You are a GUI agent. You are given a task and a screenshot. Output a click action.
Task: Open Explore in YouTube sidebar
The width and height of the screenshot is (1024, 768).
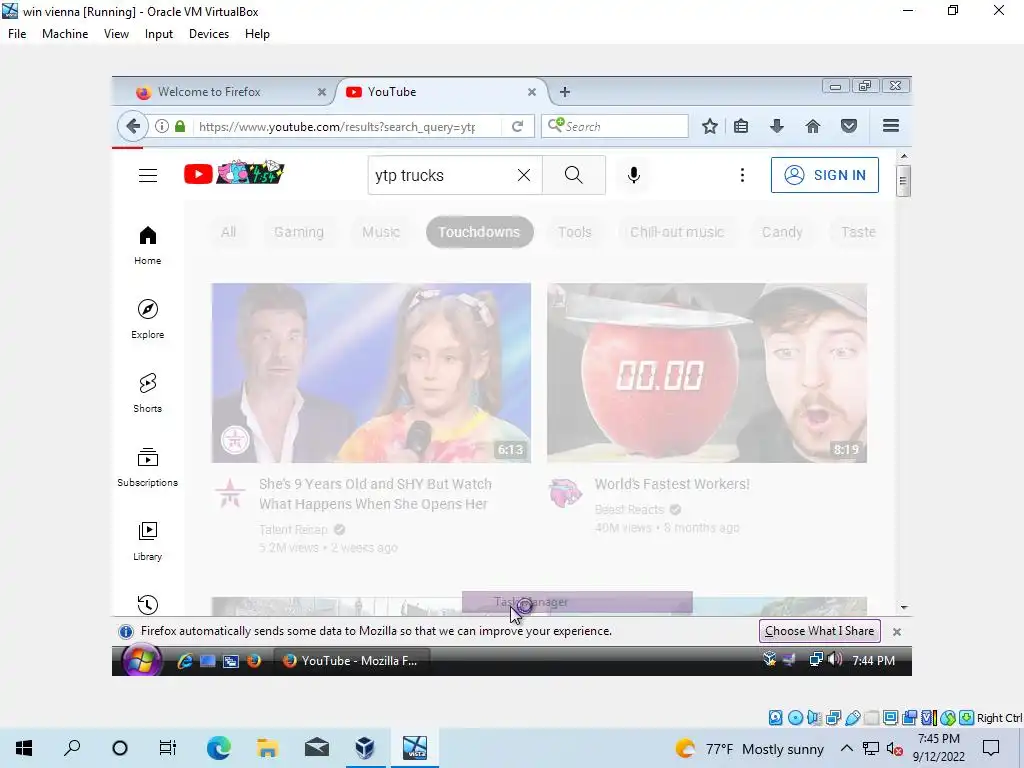[148, 319]
